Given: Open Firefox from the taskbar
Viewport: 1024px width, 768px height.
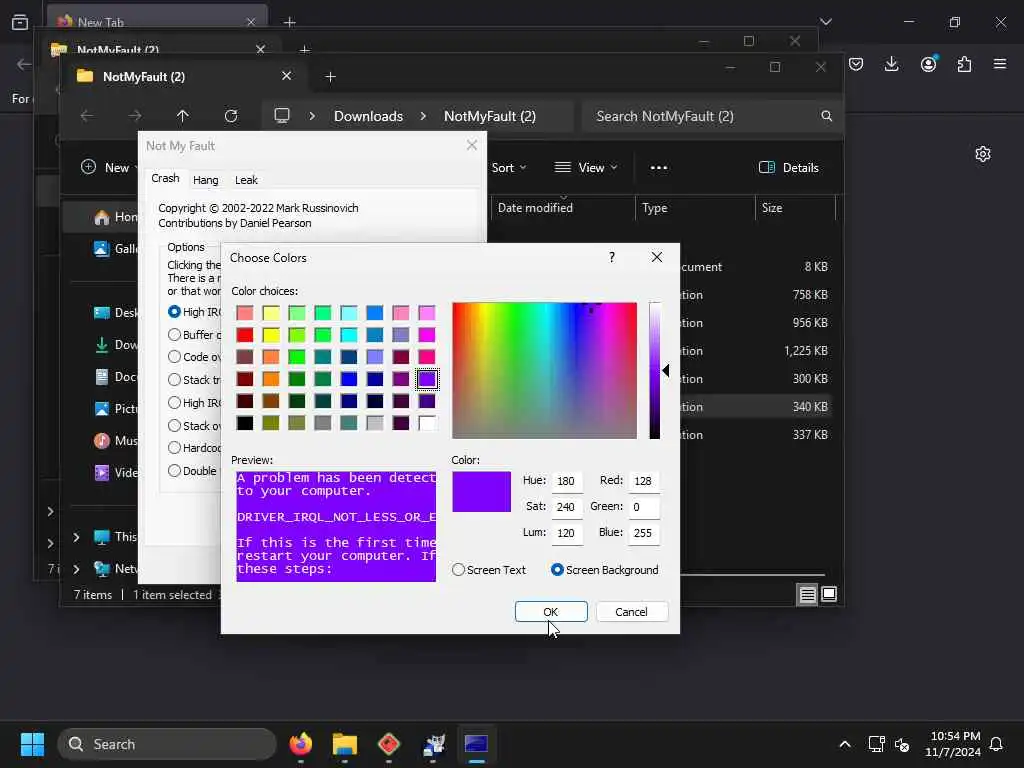Looking at the screenshot, I should click(x=300, y=744).
